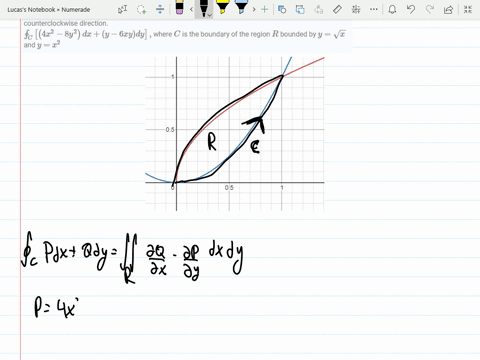Share the notebook page

coord(448,9)
